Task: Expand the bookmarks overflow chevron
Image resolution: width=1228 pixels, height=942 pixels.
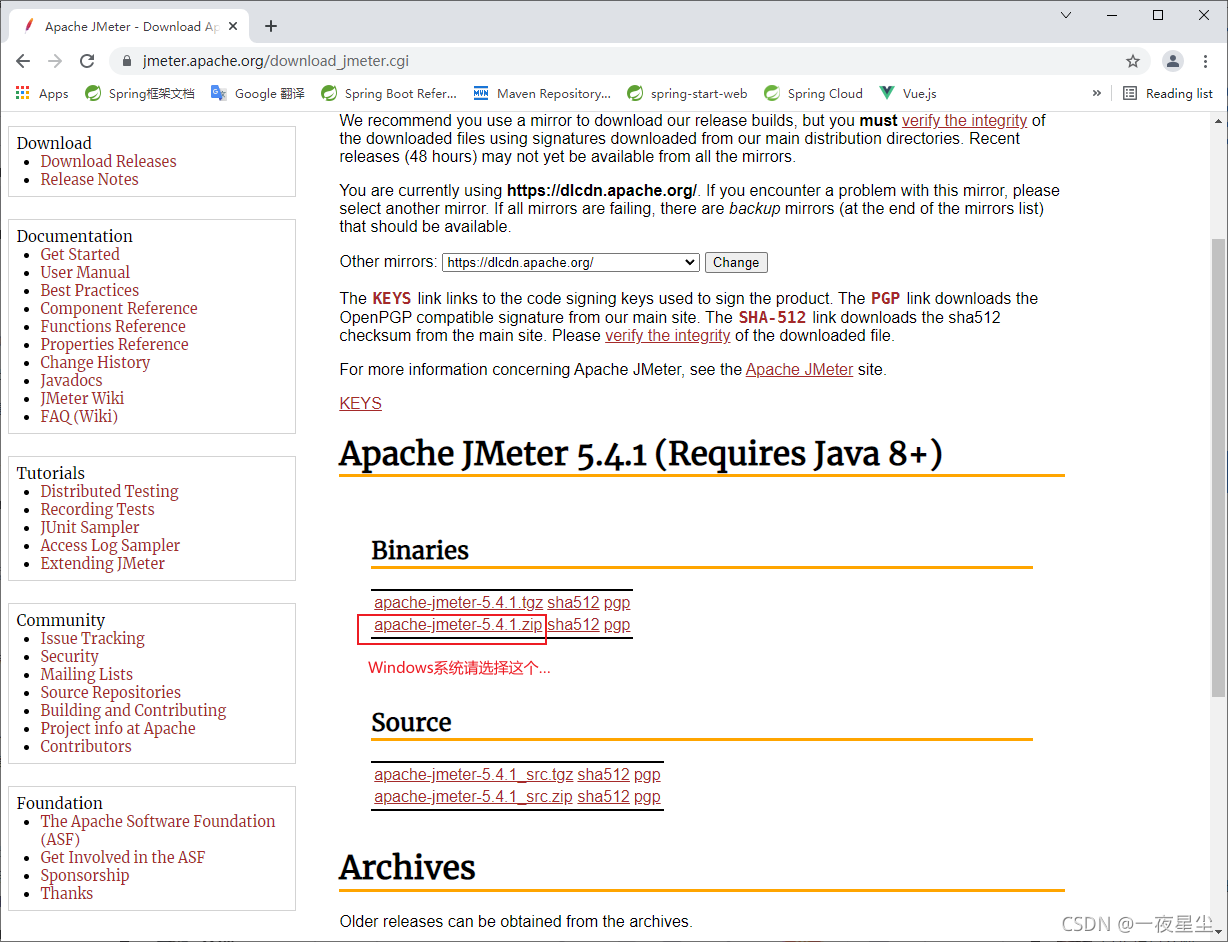Action: [x=1097, y=93]
